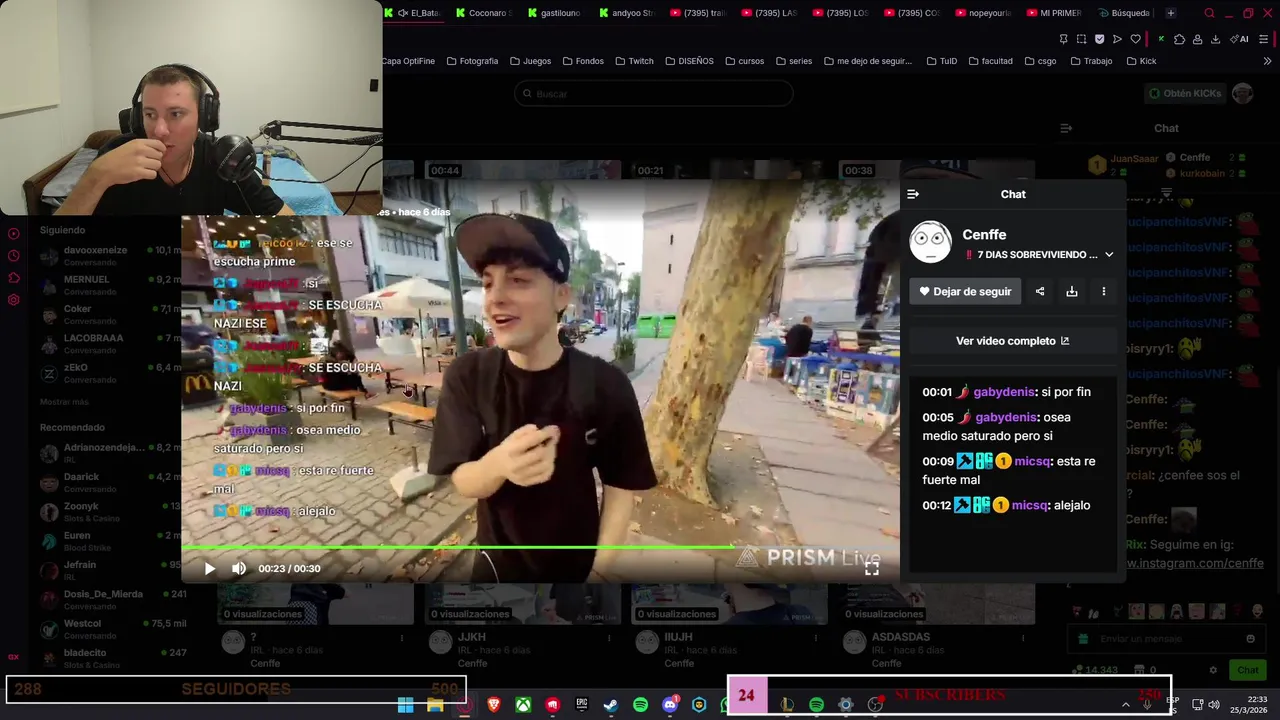Viewport: 1280px width, 720px height.
Task: Open Epic Games Launcher from the taskbar
Action: coord(582,705)
